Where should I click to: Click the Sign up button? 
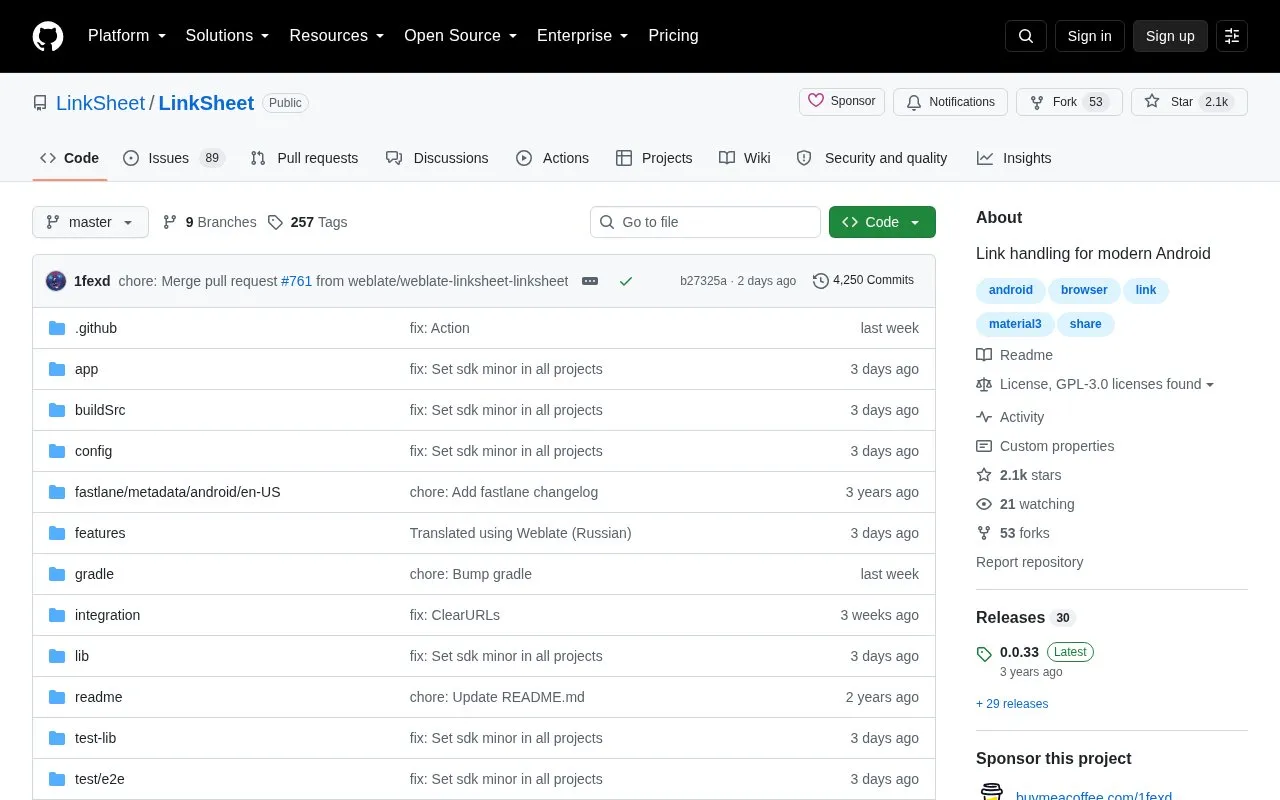click(1170, 36)
